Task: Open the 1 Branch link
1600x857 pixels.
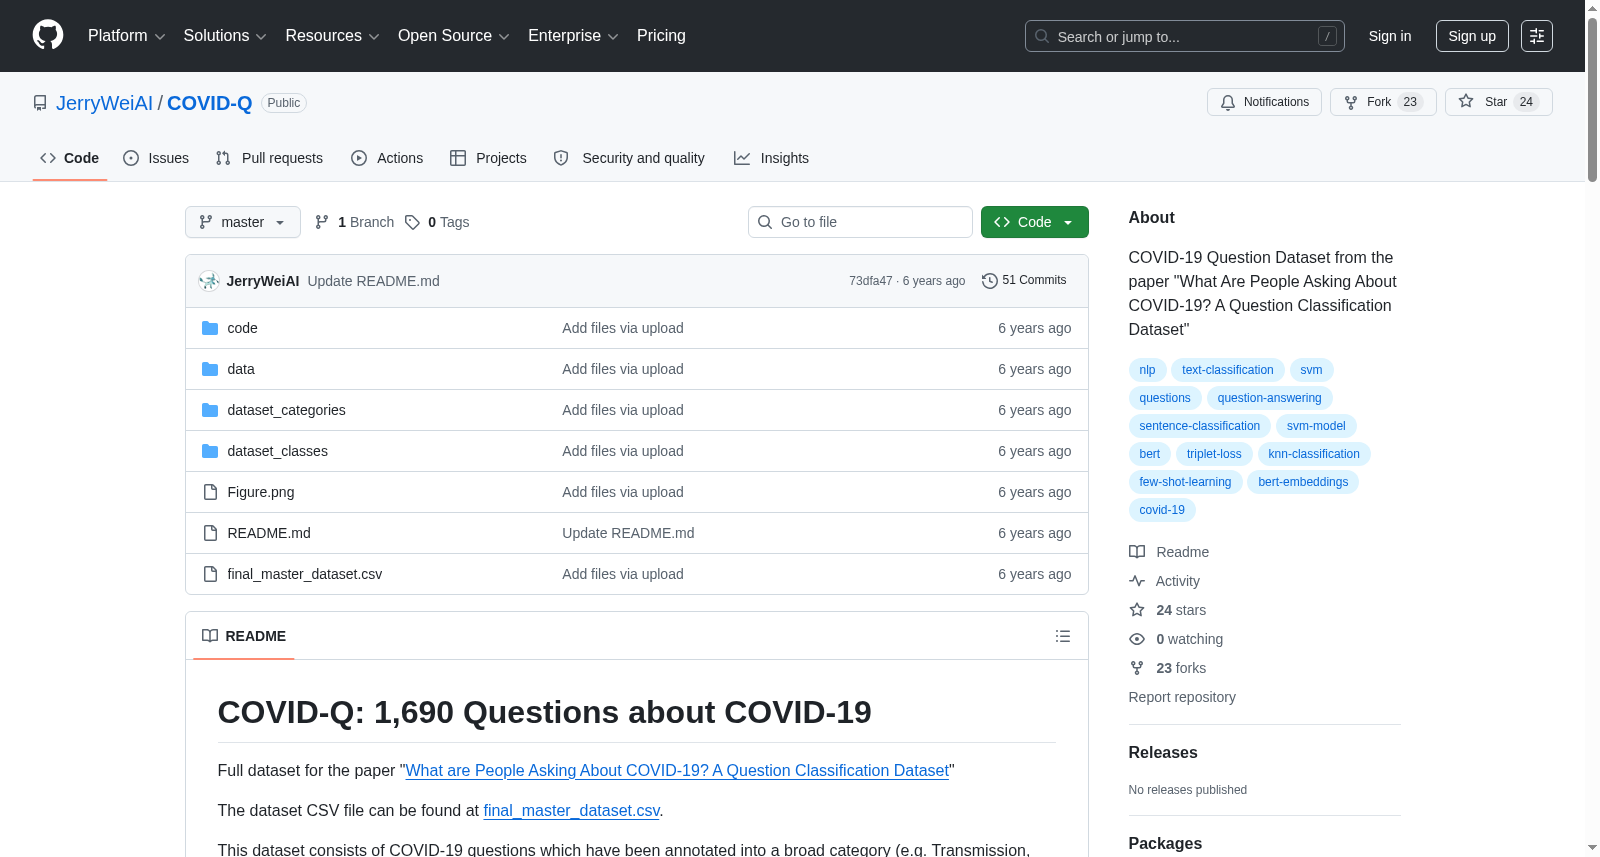Action: point(355,222)
